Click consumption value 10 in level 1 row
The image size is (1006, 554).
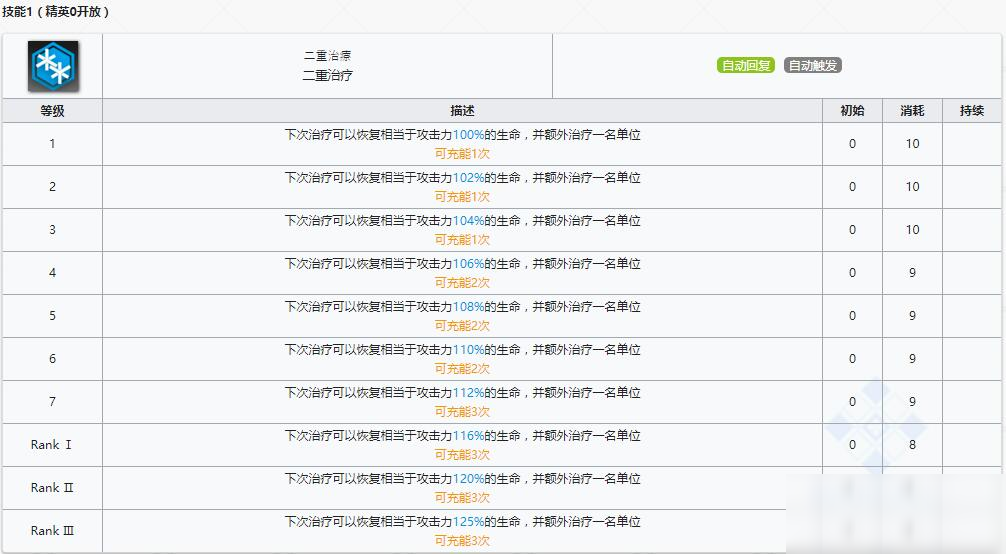coord(912,144)
